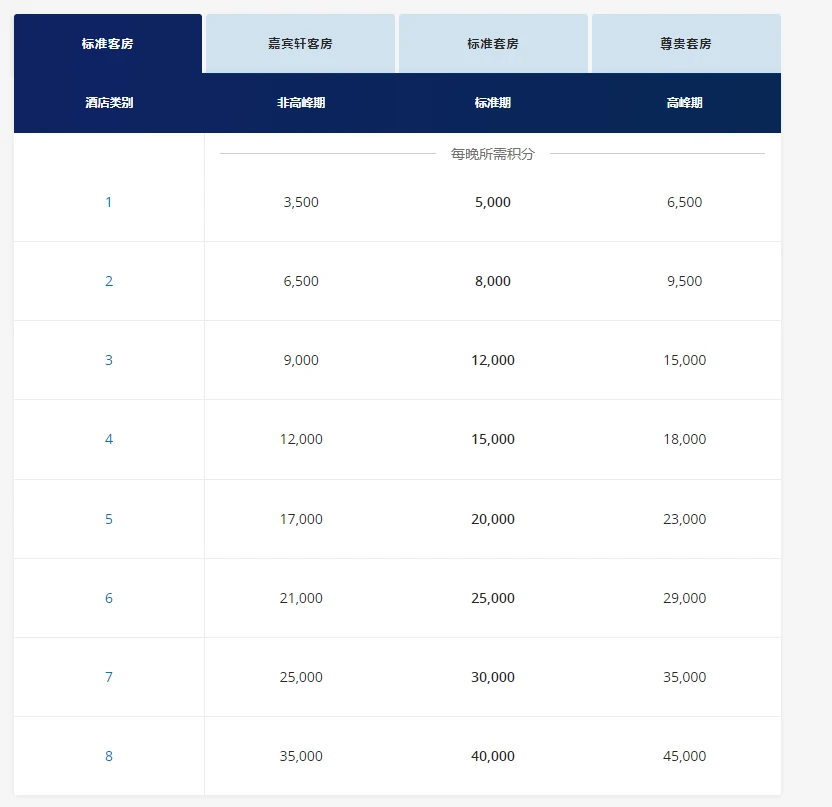Image resolution: width=832 pixels, height=807 pixels.
Task: Open hotel category 5 link
Action: pos(109,519)
